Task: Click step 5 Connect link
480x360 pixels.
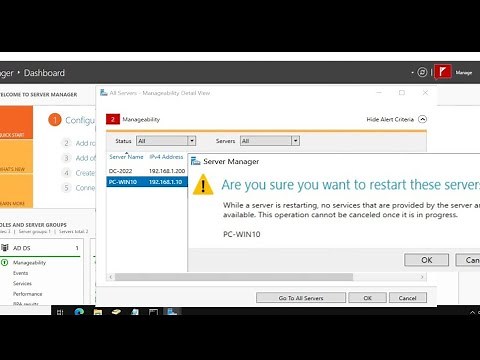Action: click(x=85, y=188)
